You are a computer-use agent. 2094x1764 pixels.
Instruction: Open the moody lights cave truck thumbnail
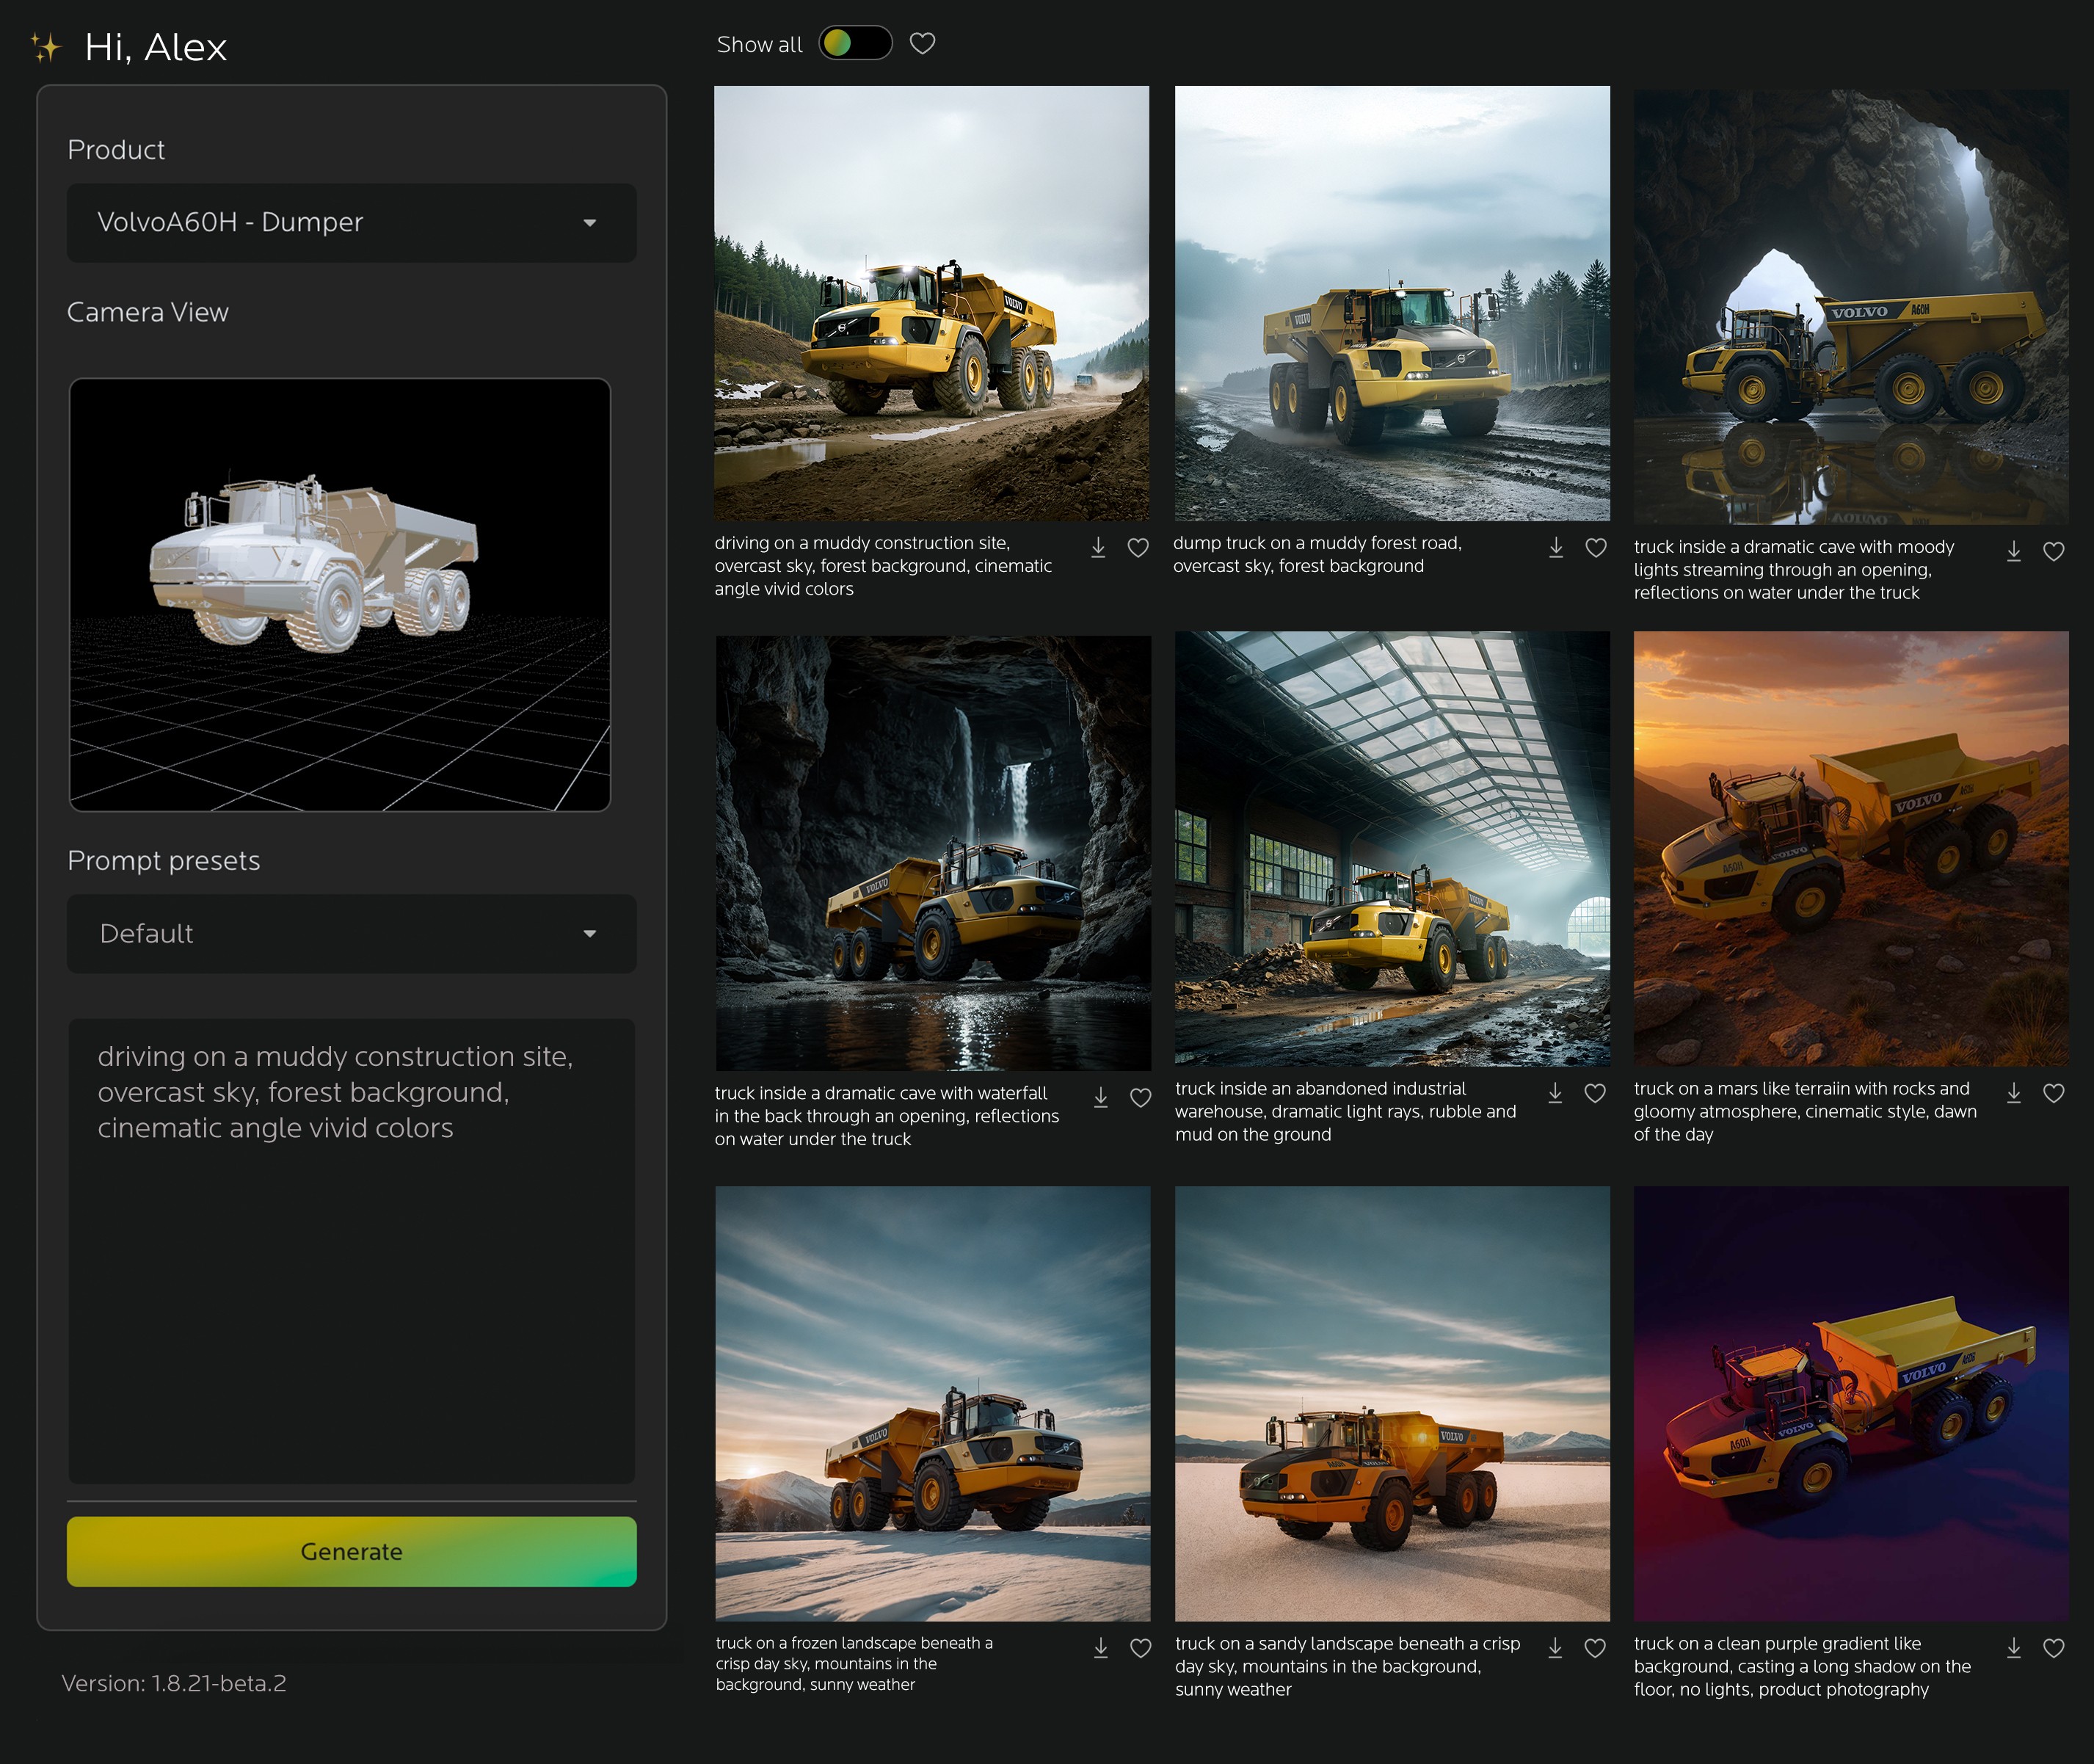1851,307
